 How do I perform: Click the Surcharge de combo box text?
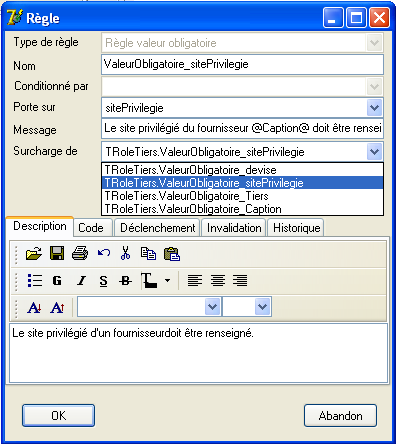pos(205,152)
